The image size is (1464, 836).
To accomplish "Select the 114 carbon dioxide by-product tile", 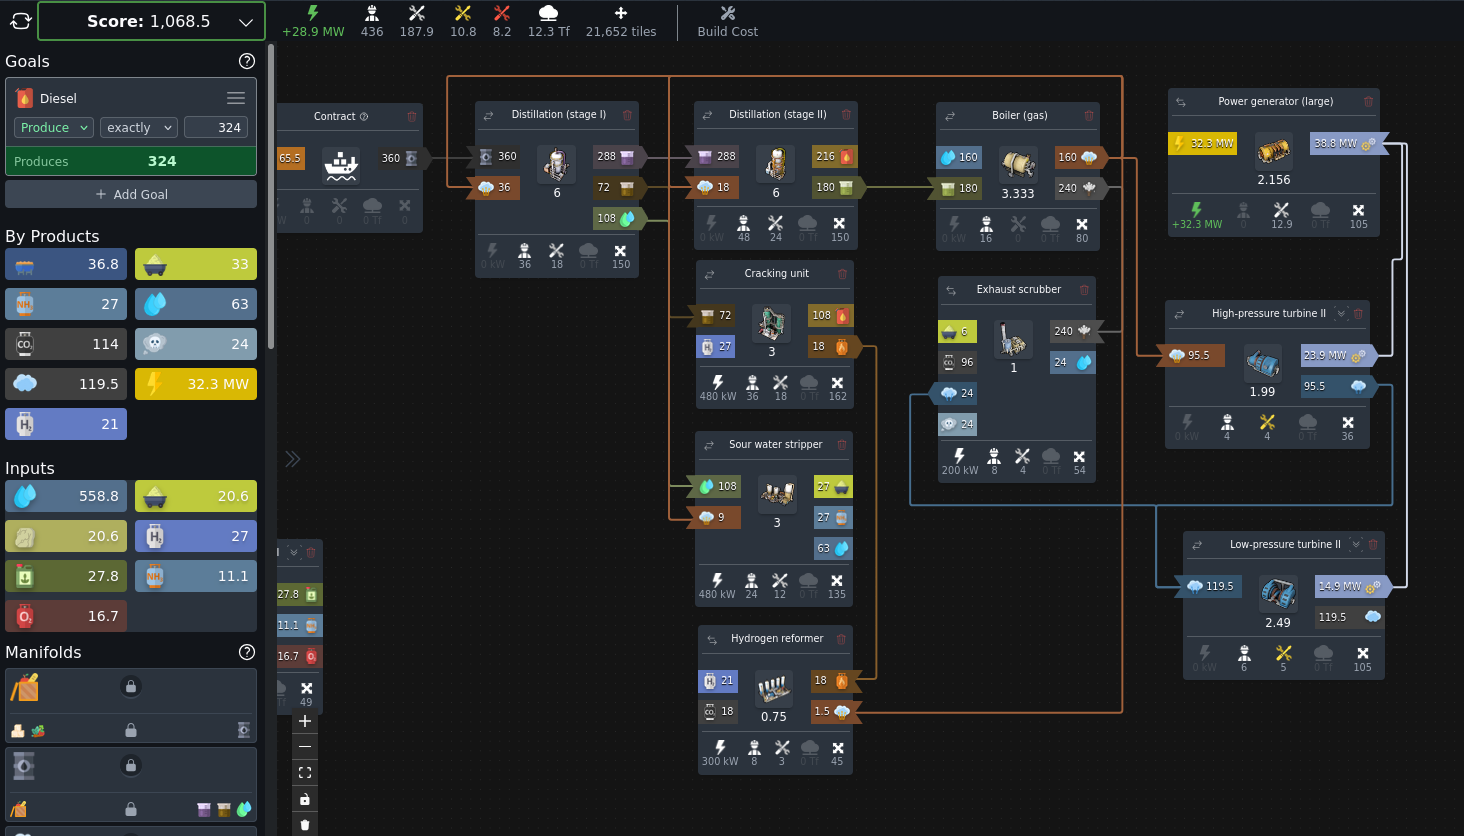I will click(66, 344).
